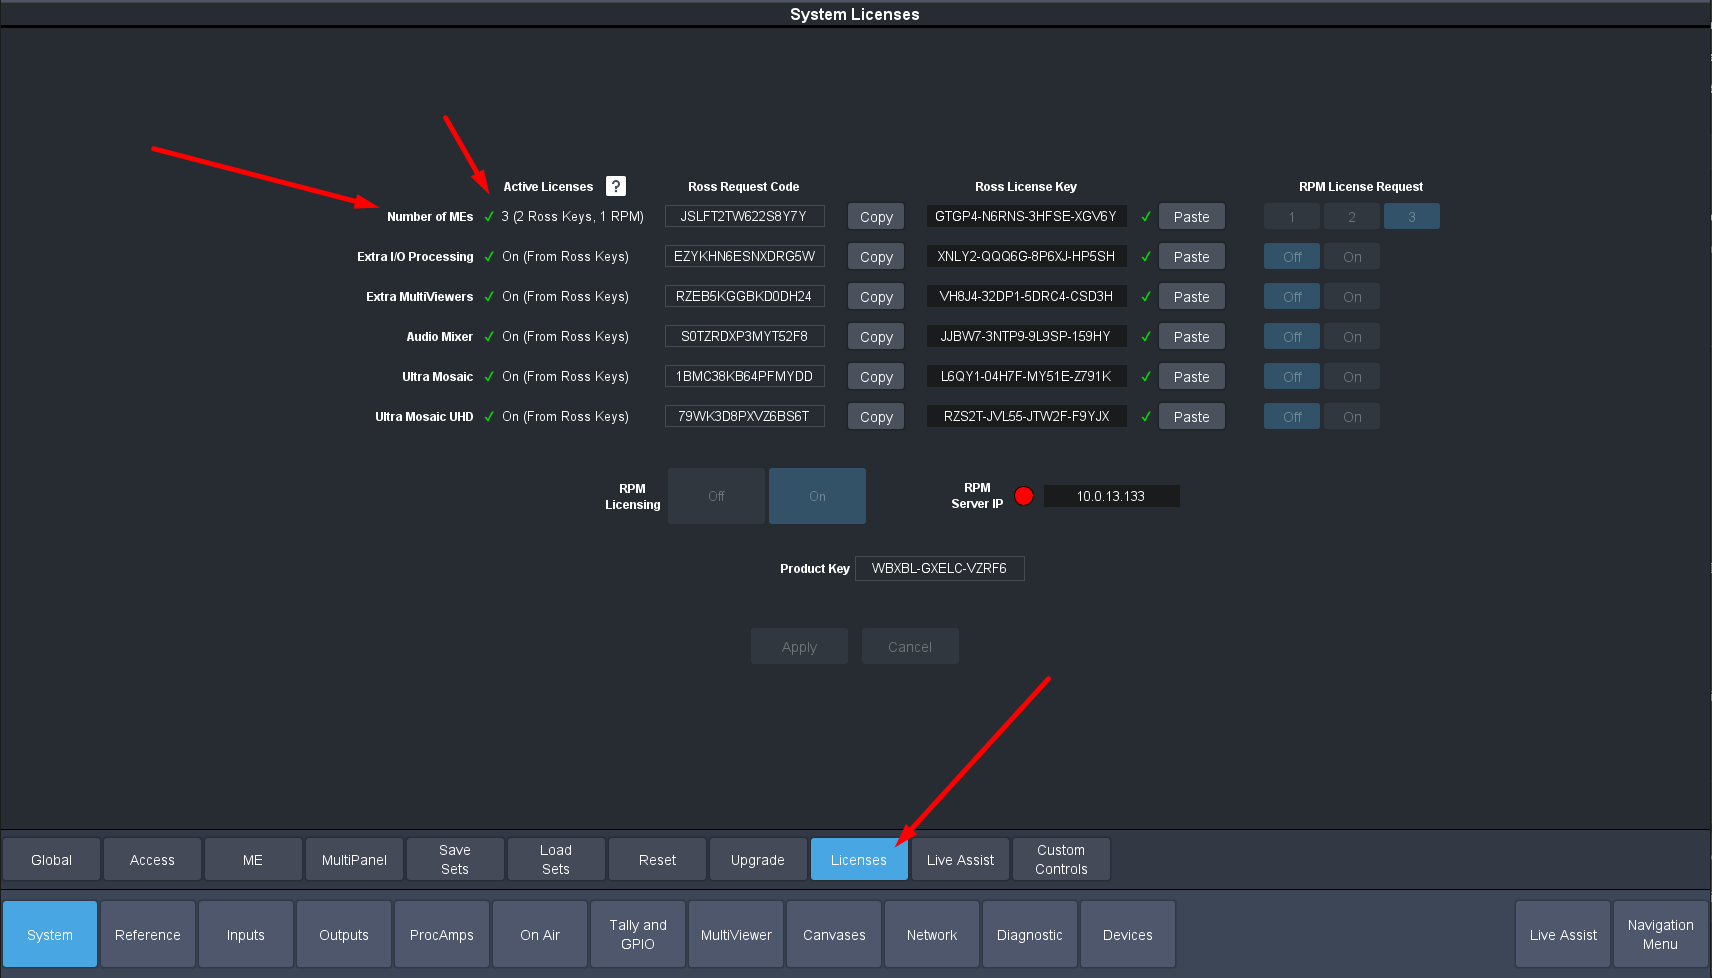This screenshot has height=978, width=1712.
Task: Click the Number of MEs license key field
Action: click(x=1026, y=216)
